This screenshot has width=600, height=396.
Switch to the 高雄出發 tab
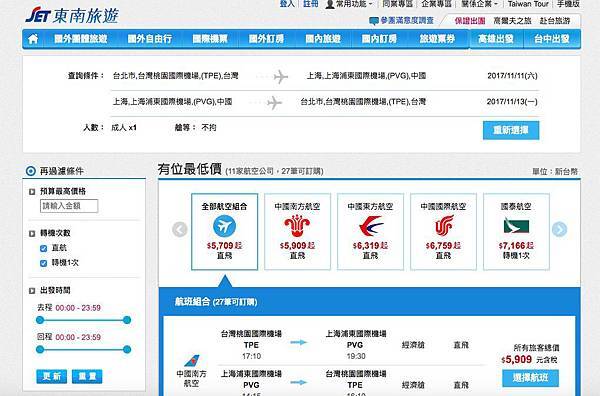click(496, 39)
